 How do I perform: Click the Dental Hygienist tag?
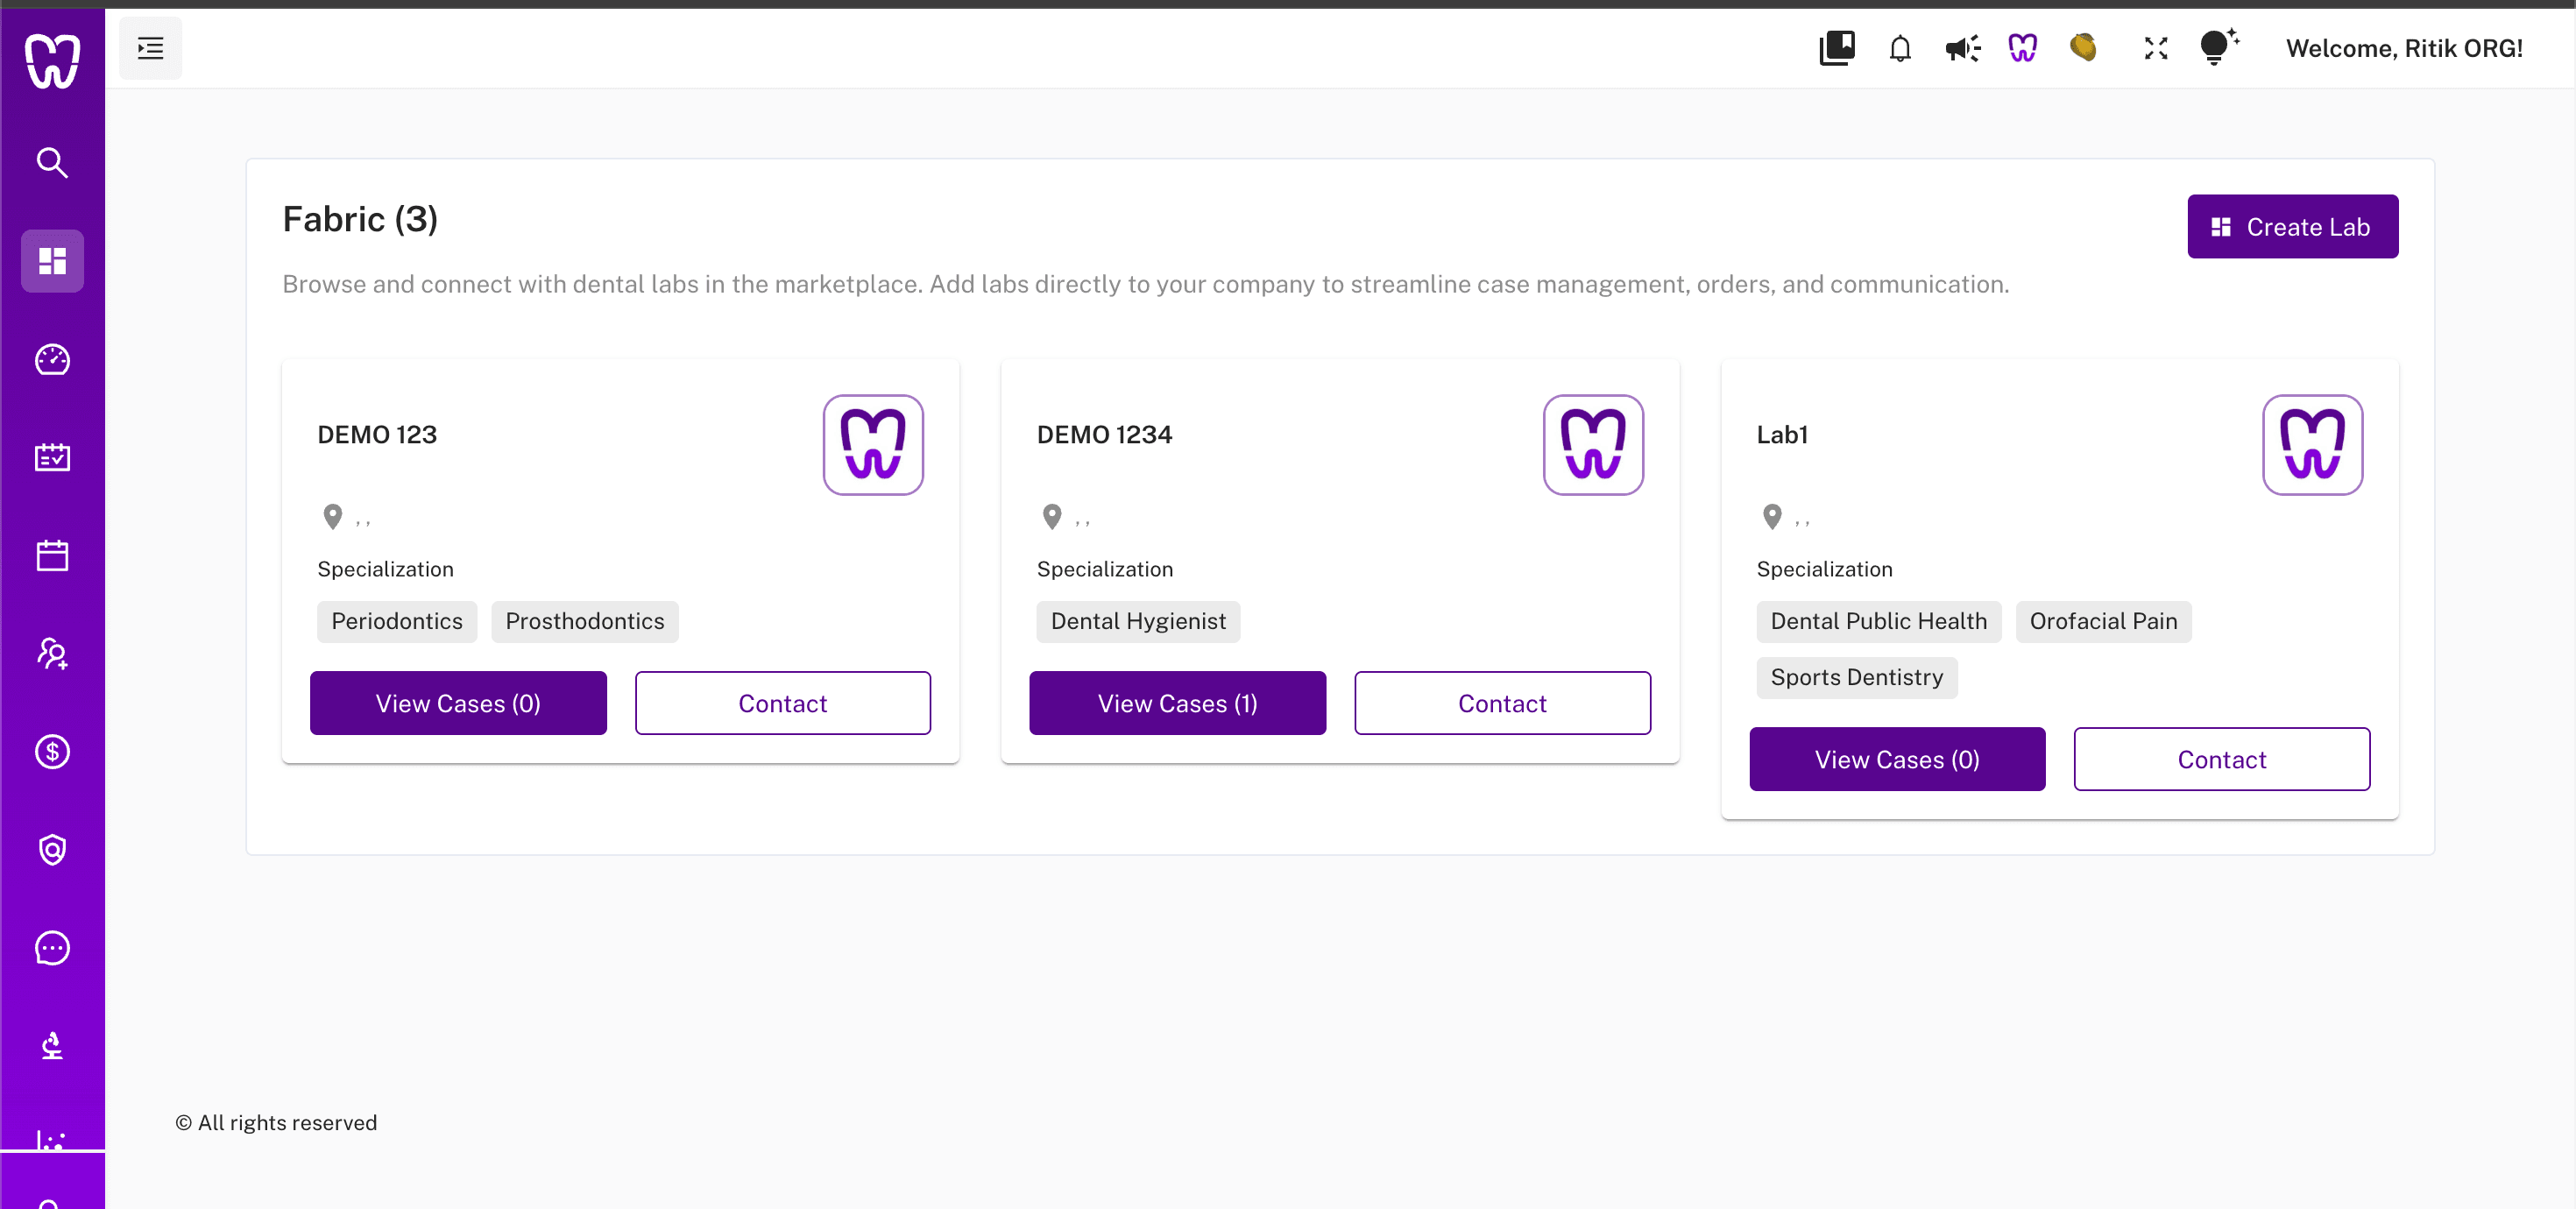(1138, 621)
